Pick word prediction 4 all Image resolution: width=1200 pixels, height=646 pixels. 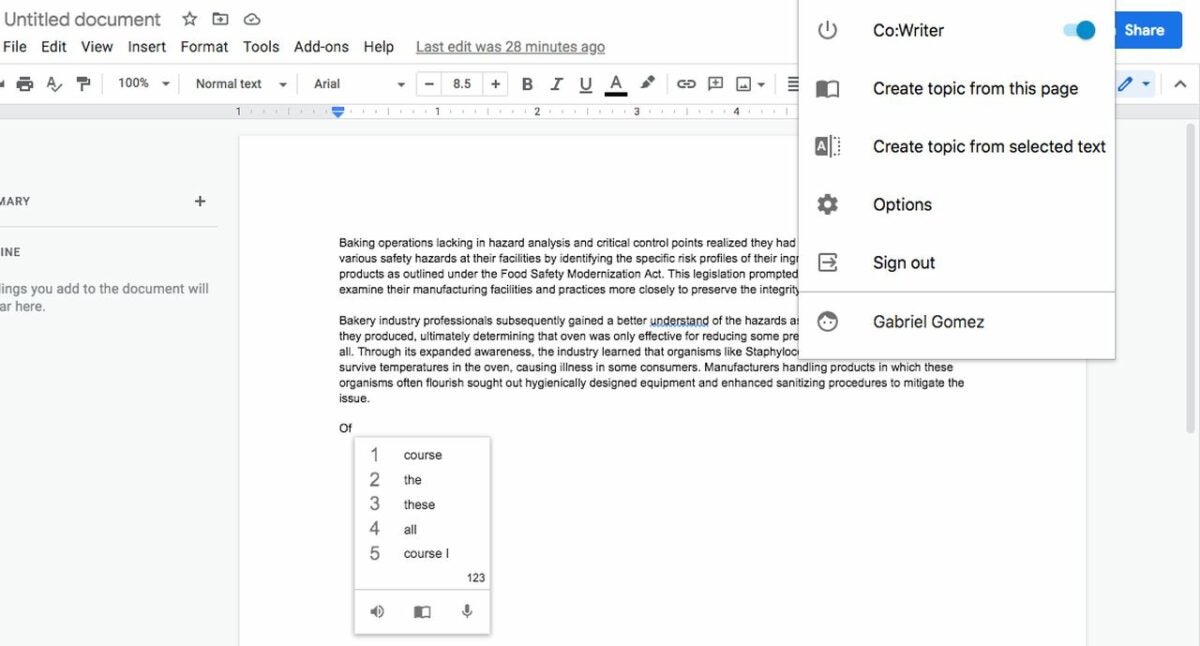pyautogui.click(x=422, y=529)
